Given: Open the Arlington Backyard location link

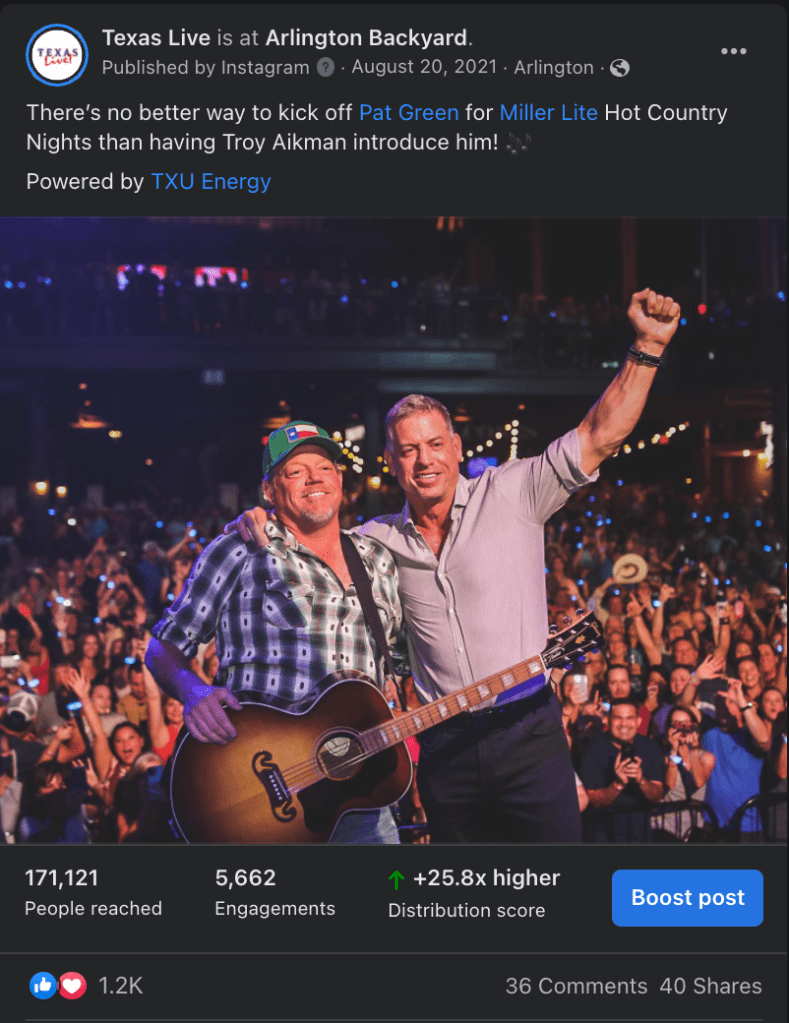Looking at the screenshot, I should (x=367, y=38).
